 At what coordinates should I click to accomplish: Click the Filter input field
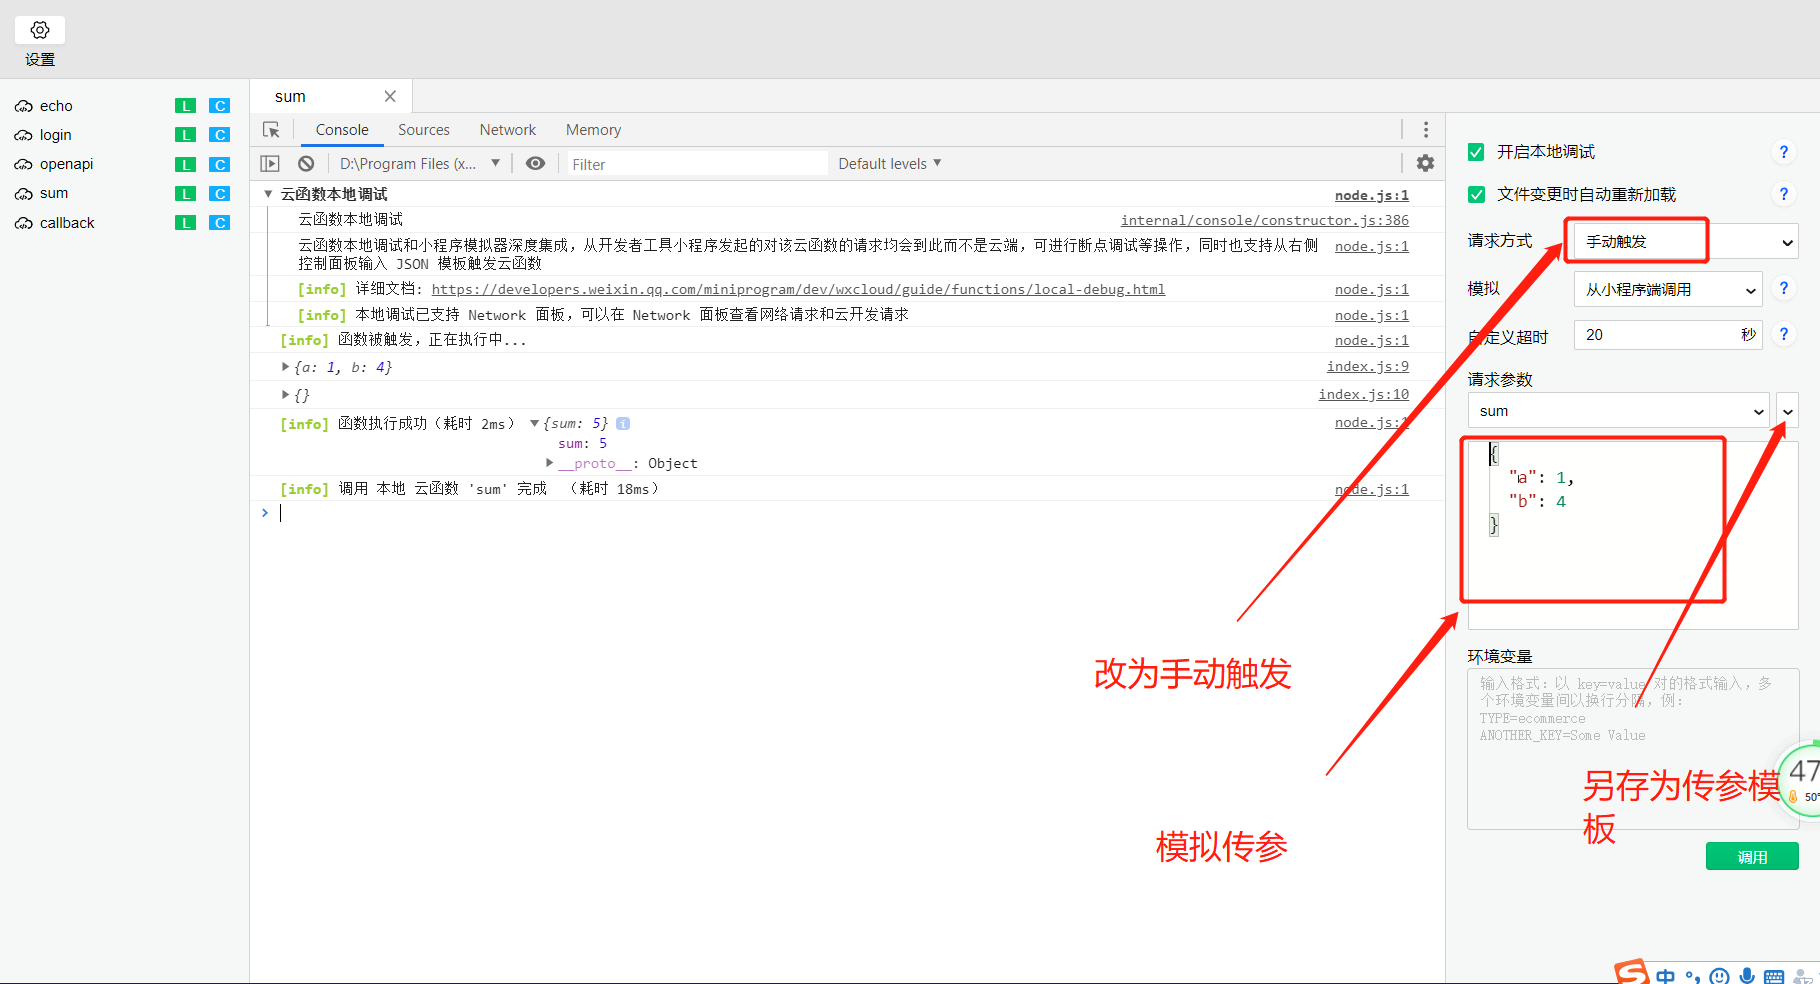pos(697,163)
